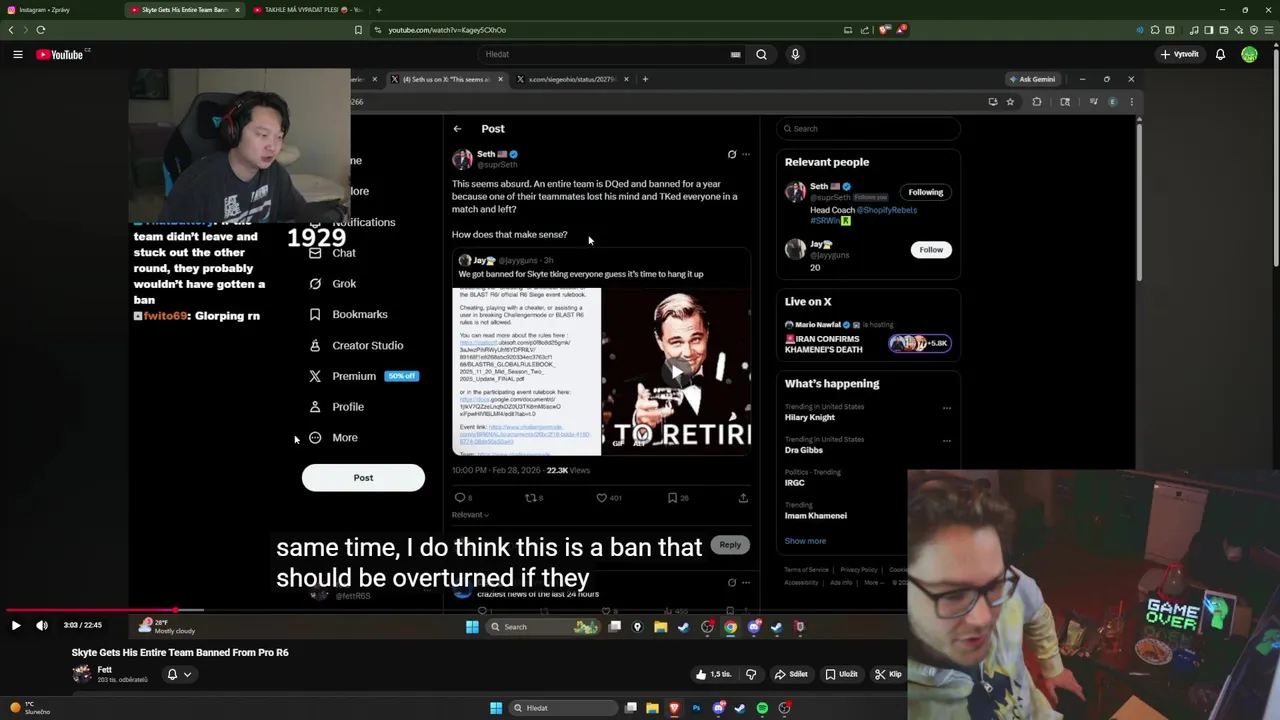Like the video with thumbs up
Screen dimensions: 1280x720
coord(715,674)
